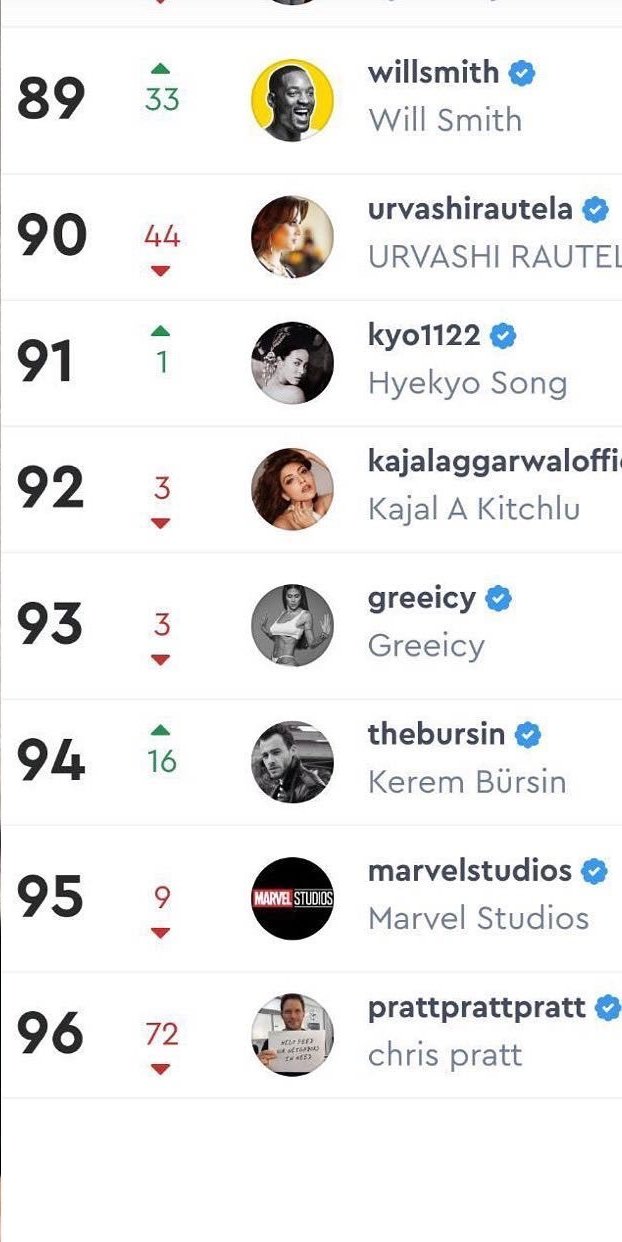
Task: Click verified badge beside greeicy
Action: click(498, 599)
